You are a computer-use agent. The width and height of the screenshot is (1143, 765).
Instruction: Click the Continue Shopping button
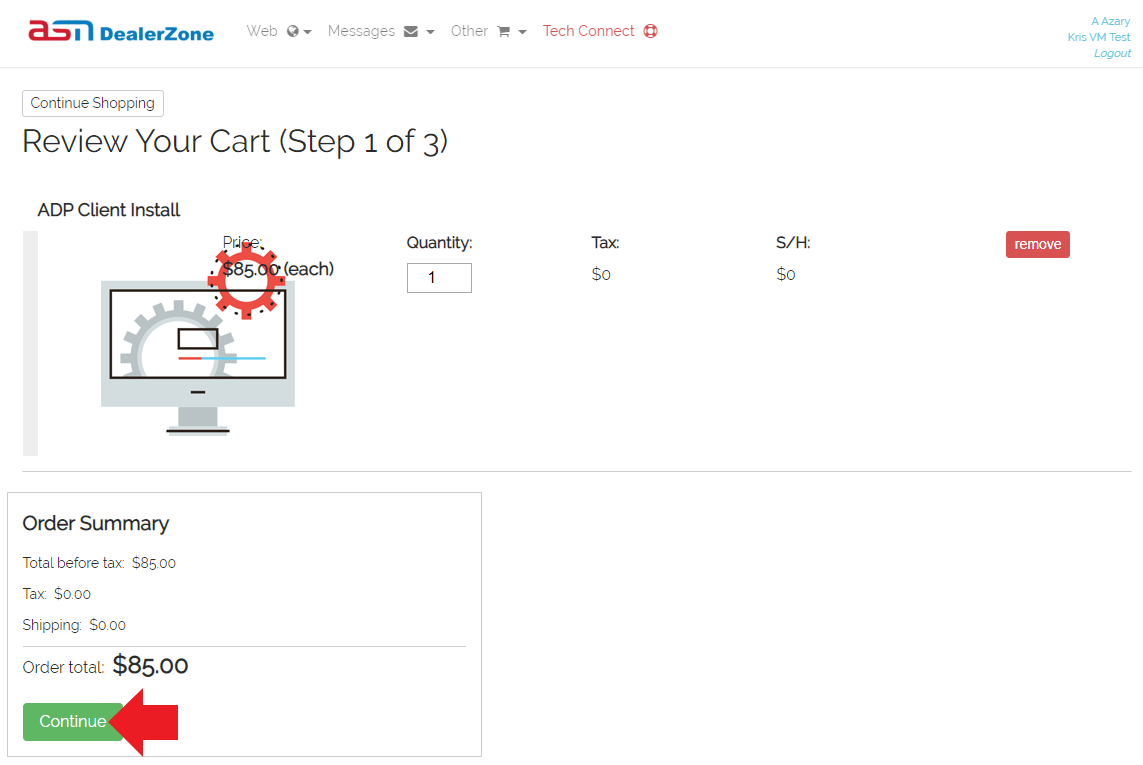click(93, 103)
